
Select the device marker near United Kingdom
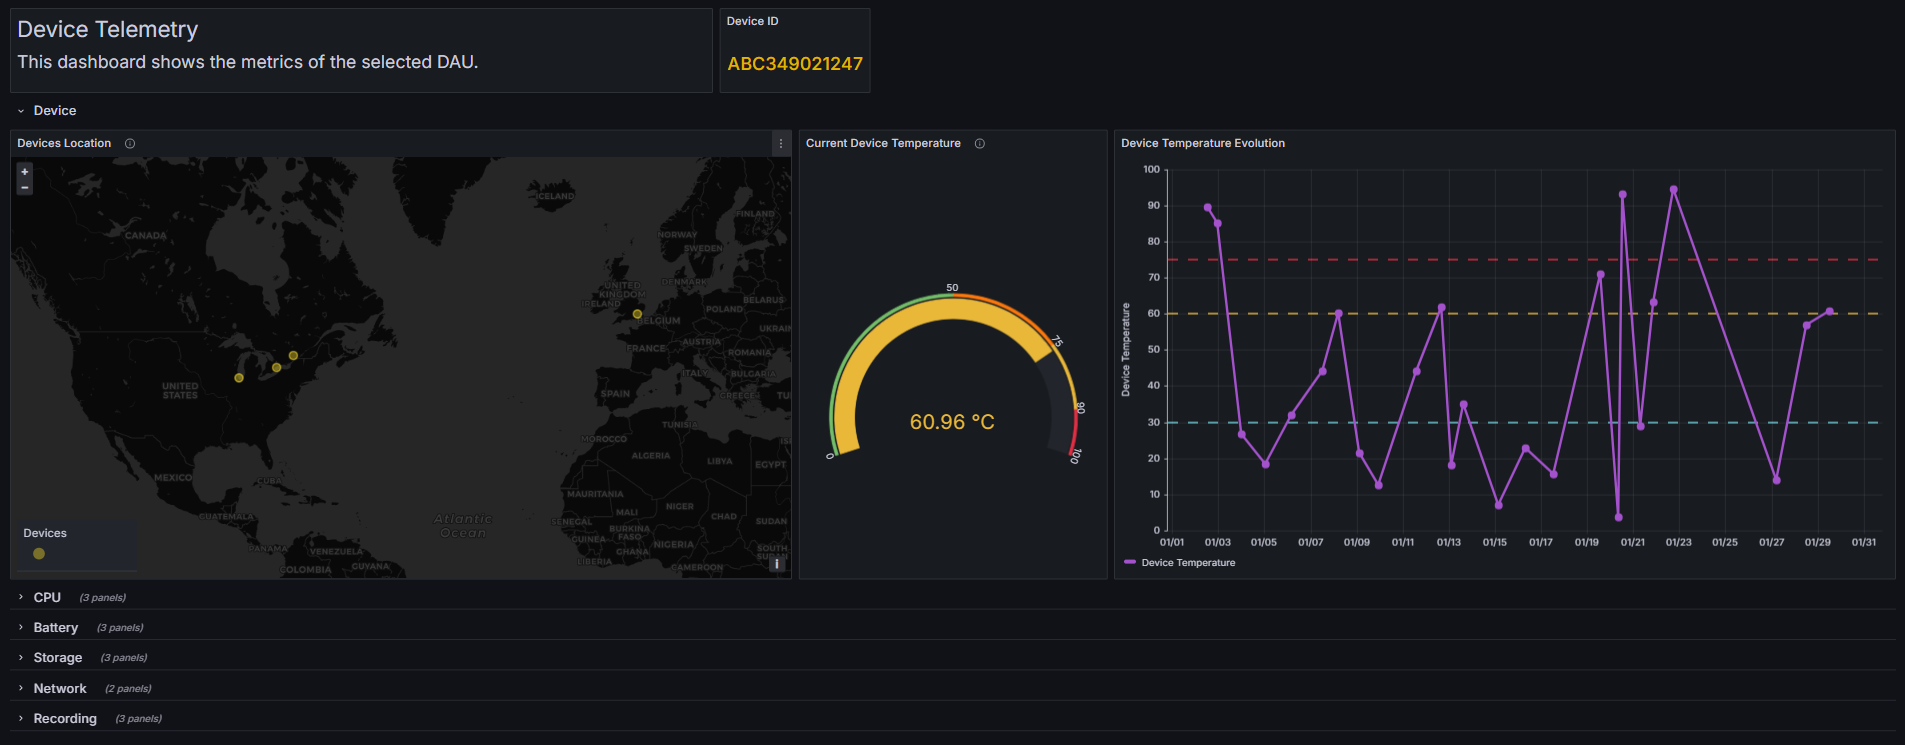tap(637, 314)
